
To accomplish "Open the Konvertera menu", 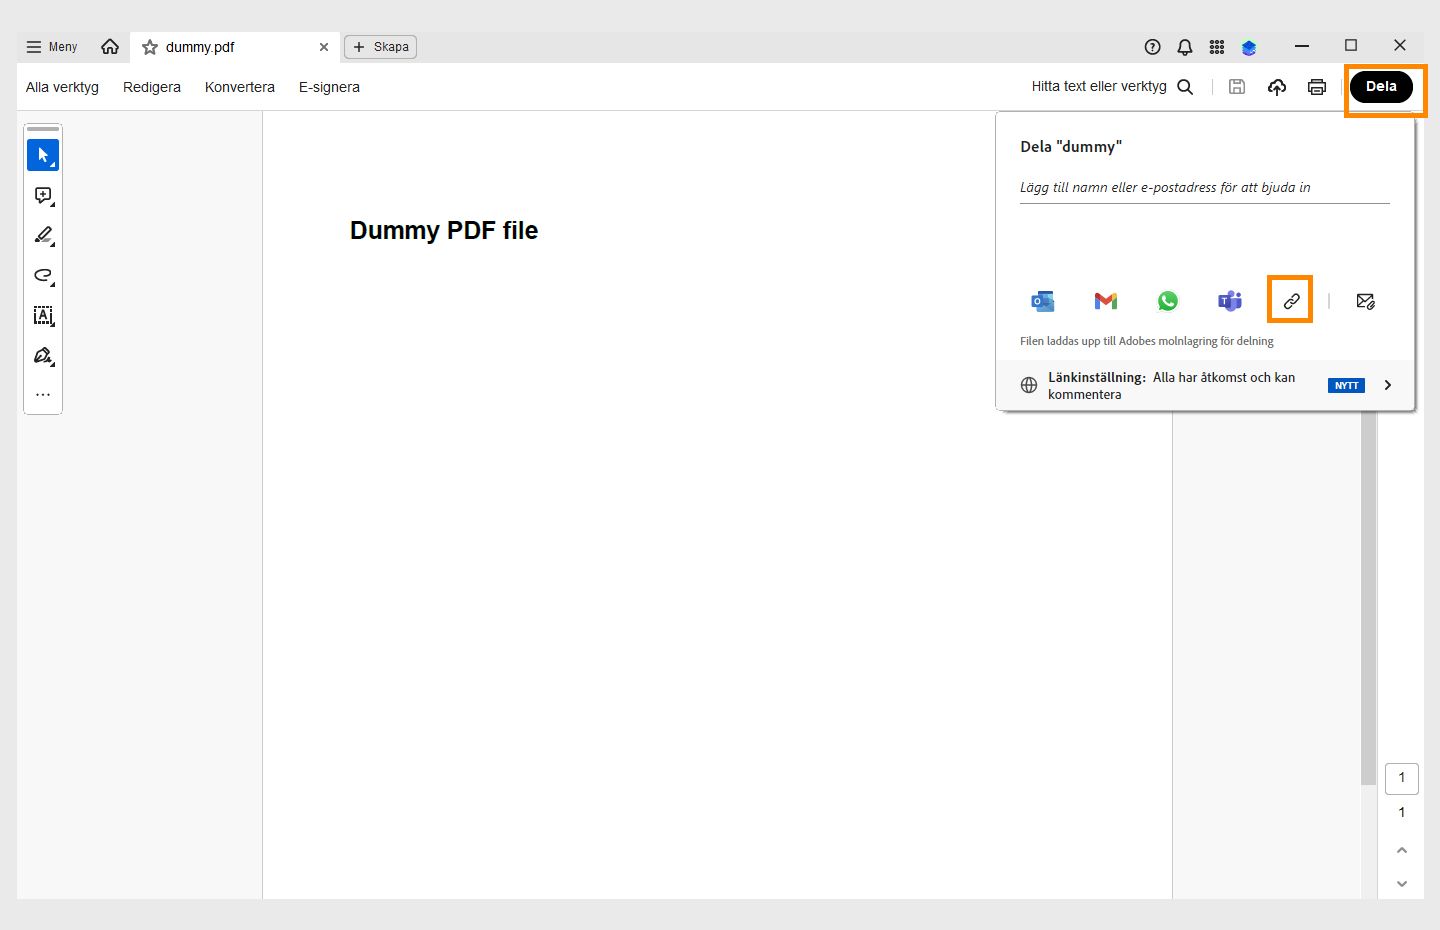I will pos(240,87).
